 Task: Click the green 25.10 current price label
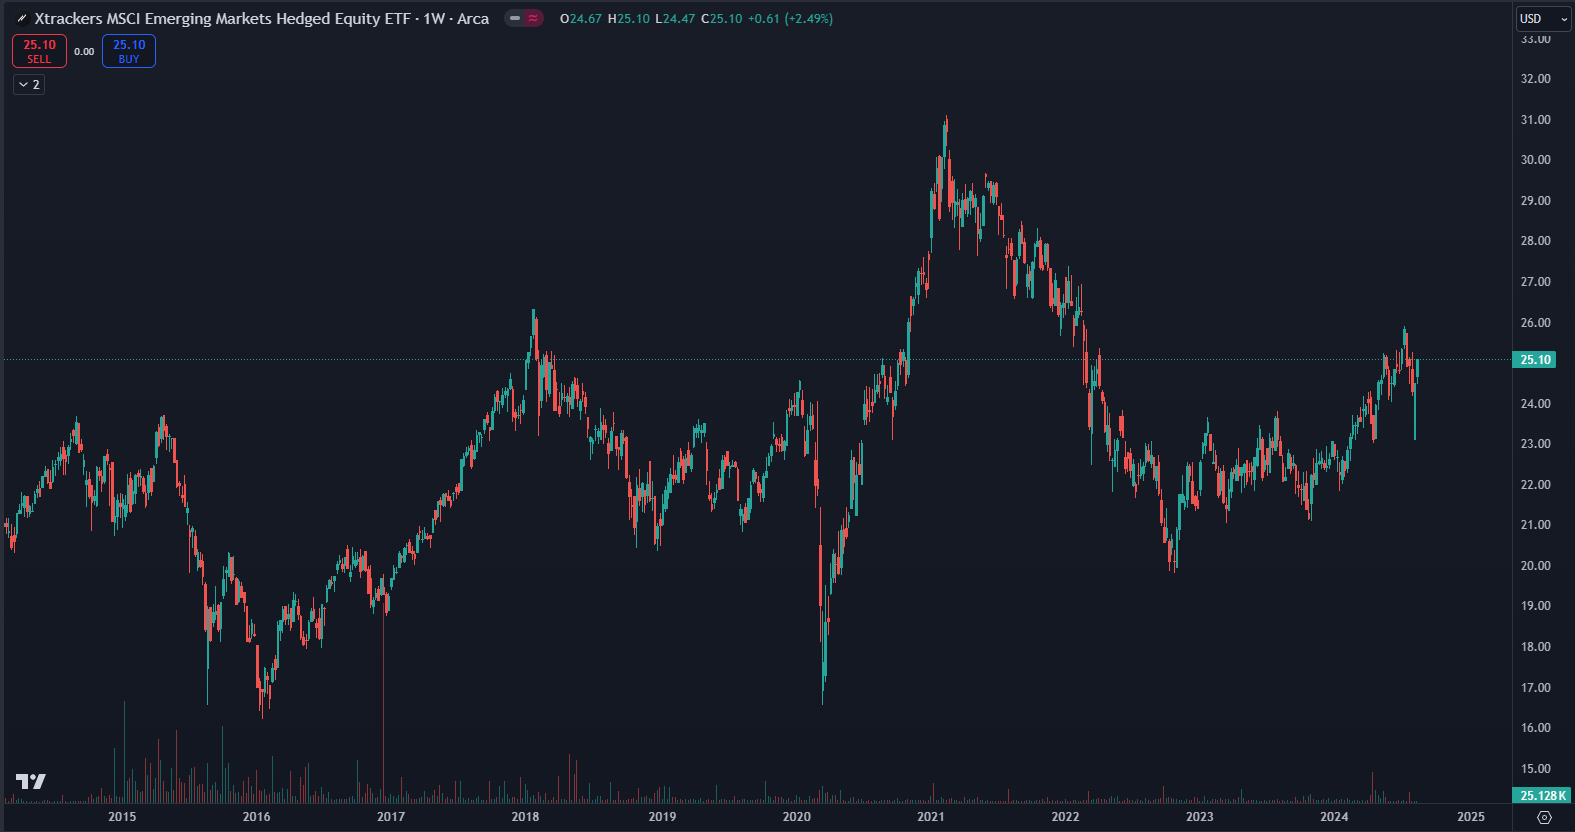[1535, 360]
